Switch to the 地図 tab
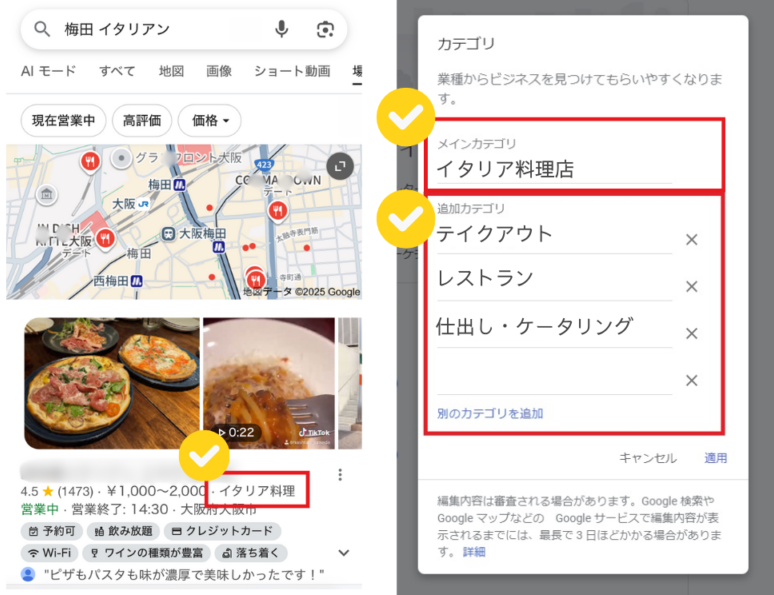This screenshot has height=595, width=774. 171,71
